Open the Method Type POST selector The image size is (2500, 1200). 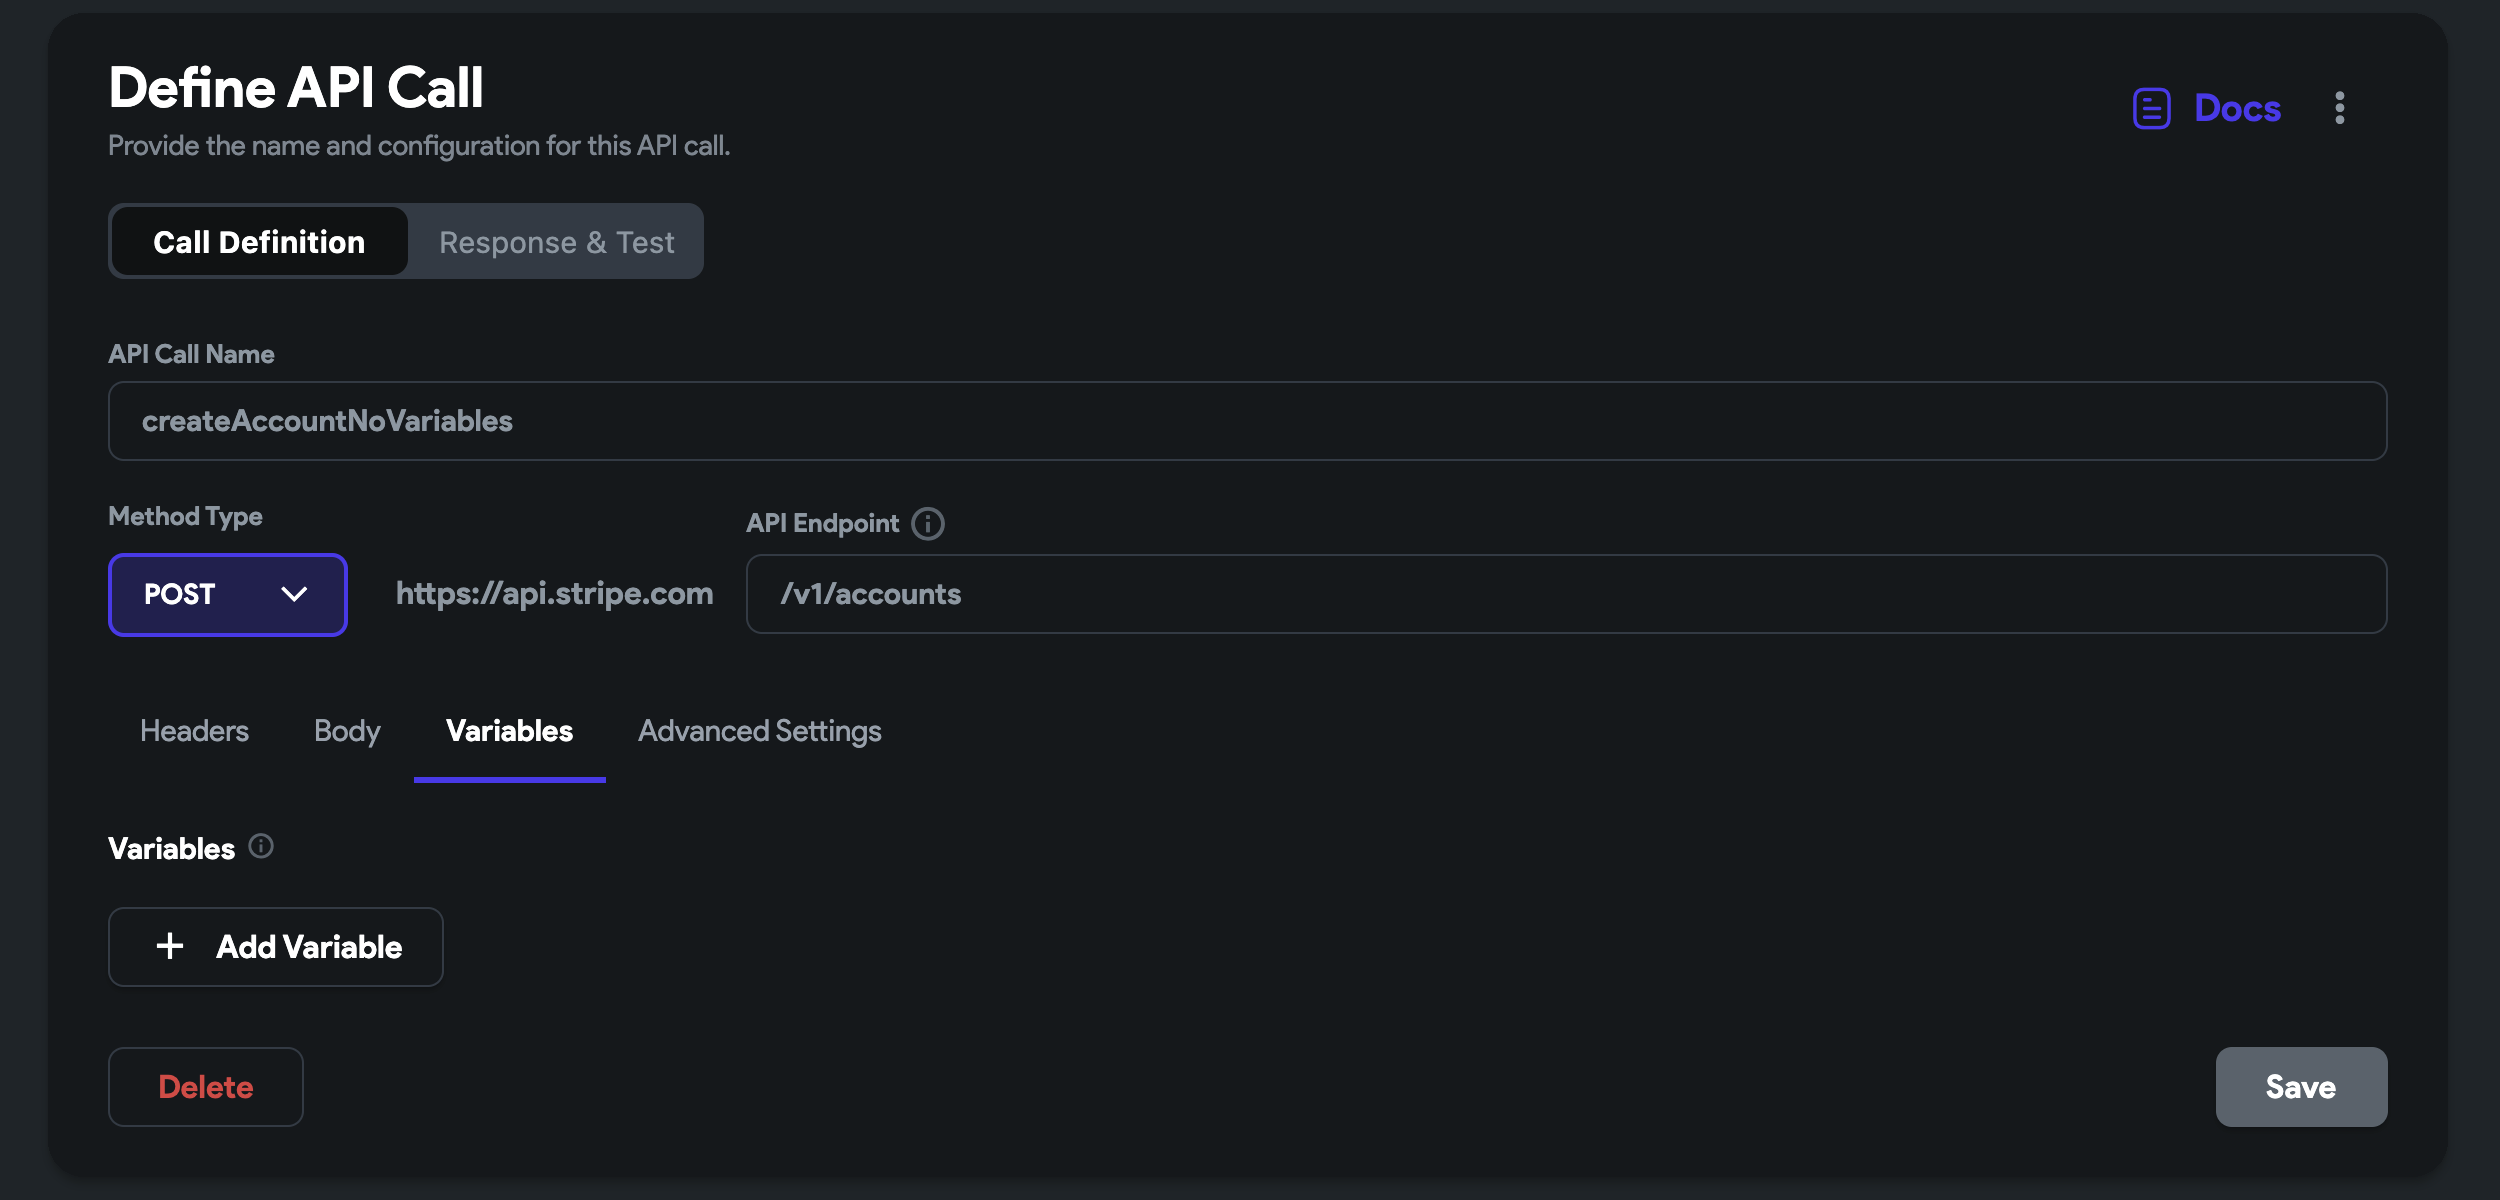tap(227, 594)
